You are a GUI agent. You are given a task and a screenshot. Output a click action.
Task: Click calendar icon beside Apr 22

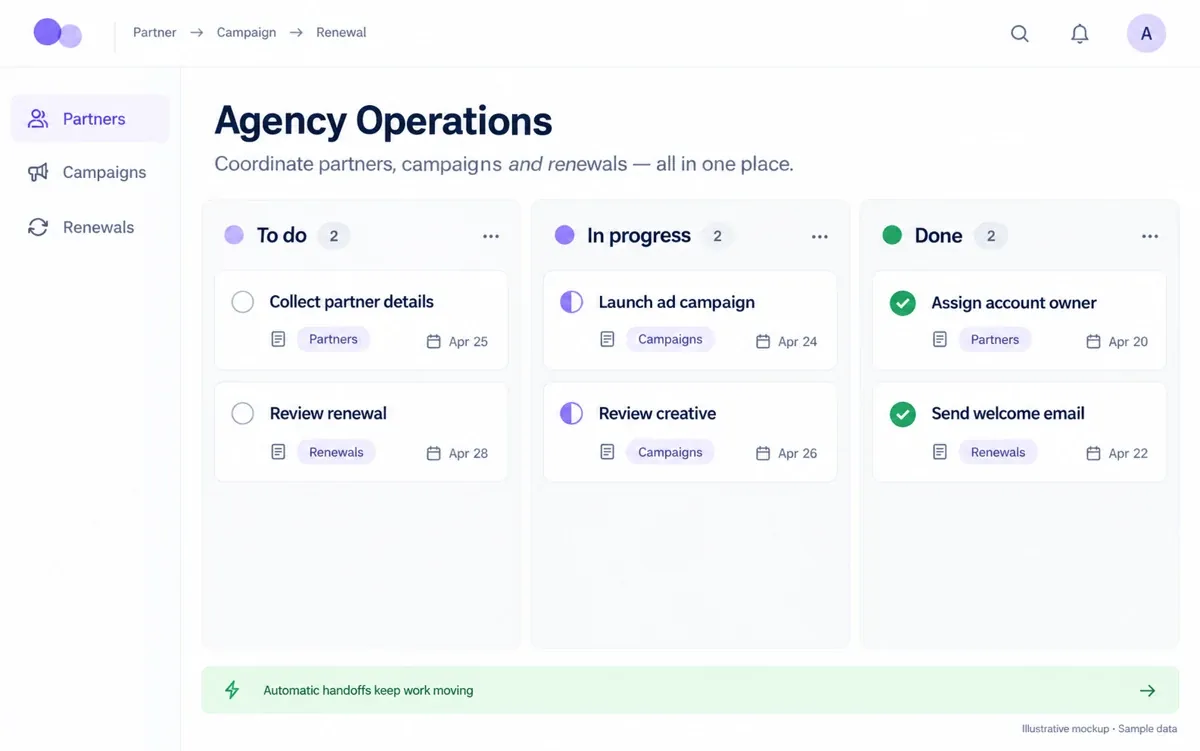coord(1094,453)
